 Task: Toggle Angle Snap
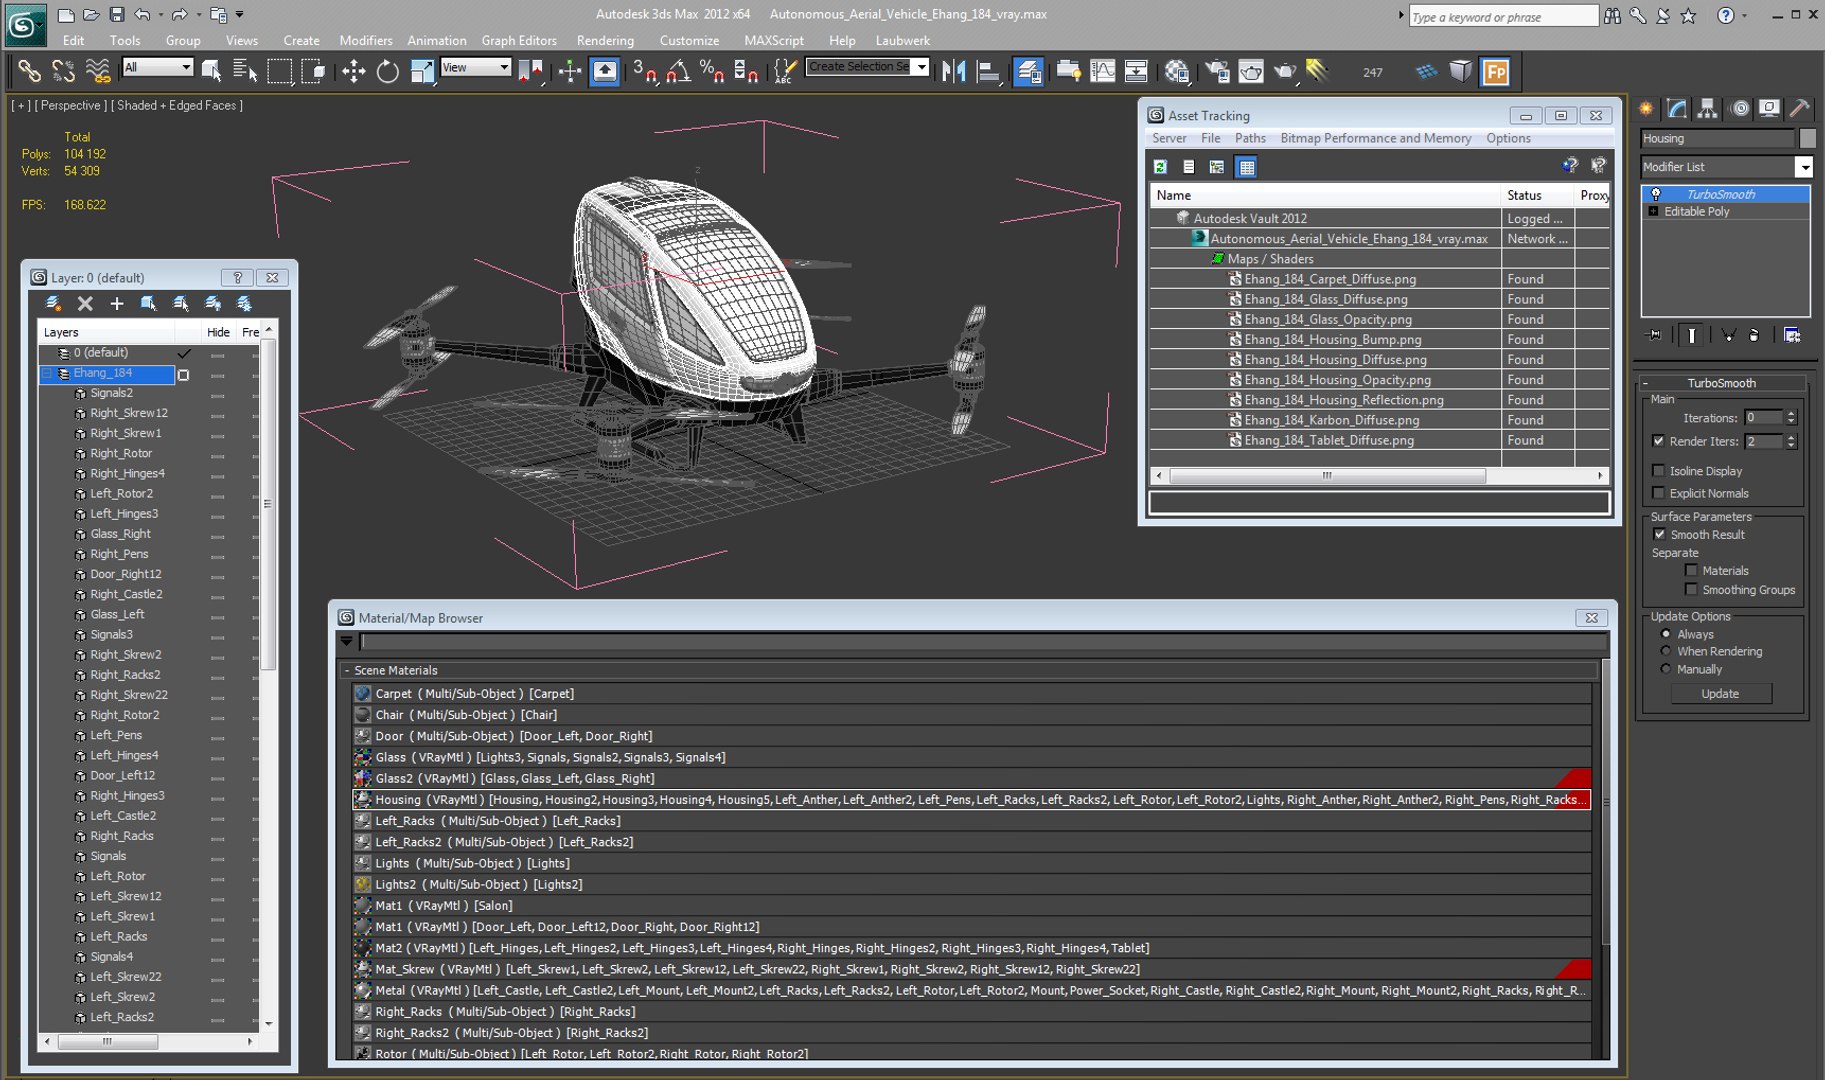pyautogui.click(x=678, y=71)
